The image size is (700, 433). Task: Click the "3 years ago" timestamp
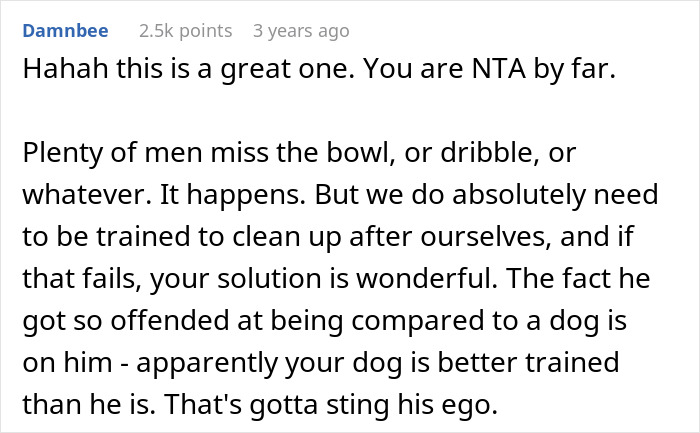point(301,31)
